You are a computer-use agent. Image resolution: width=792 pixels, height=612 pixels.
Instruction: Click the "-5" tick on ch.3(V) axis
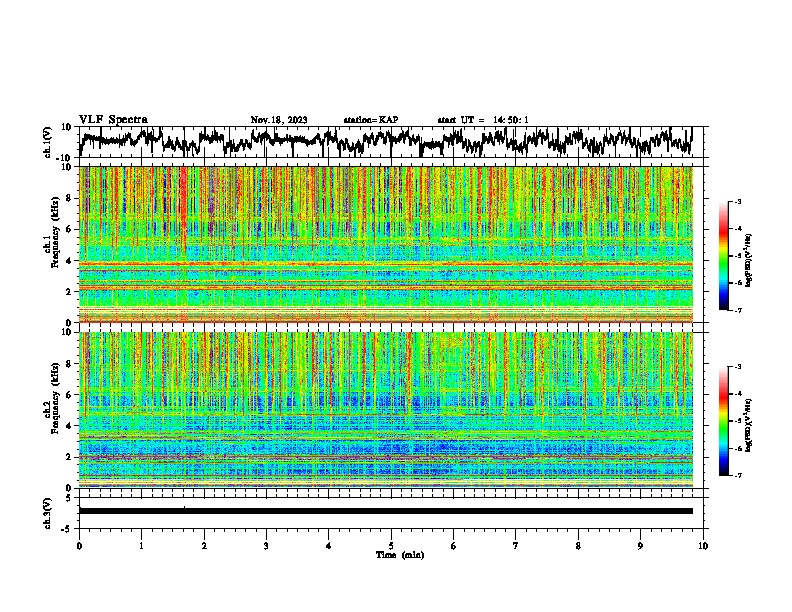67,529
